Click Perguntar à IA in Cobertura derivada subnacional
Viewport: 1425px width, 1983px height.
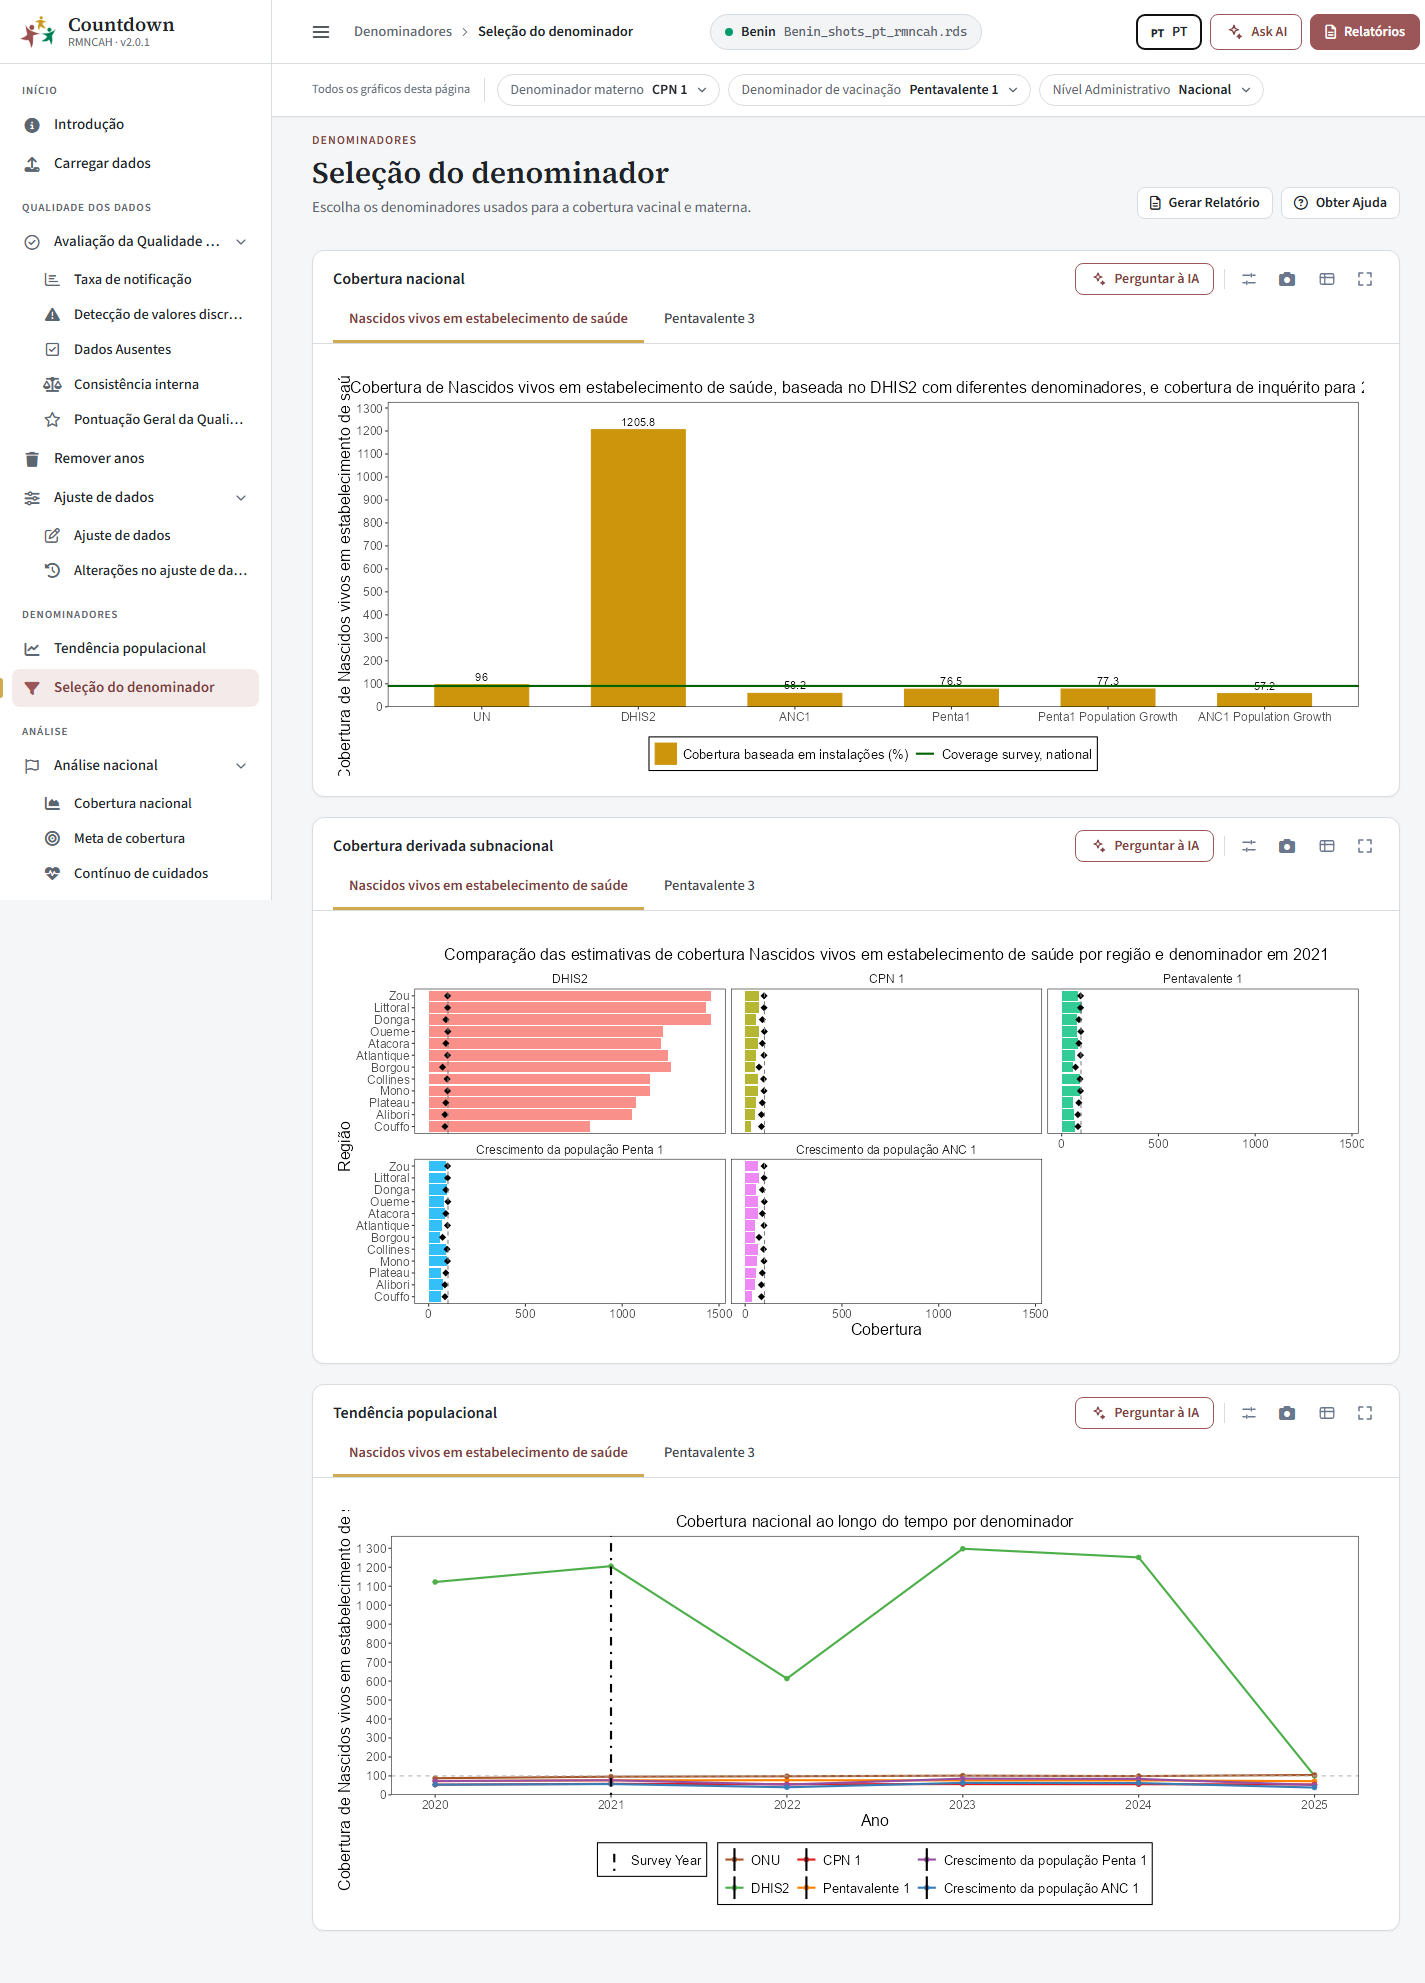1144,846
